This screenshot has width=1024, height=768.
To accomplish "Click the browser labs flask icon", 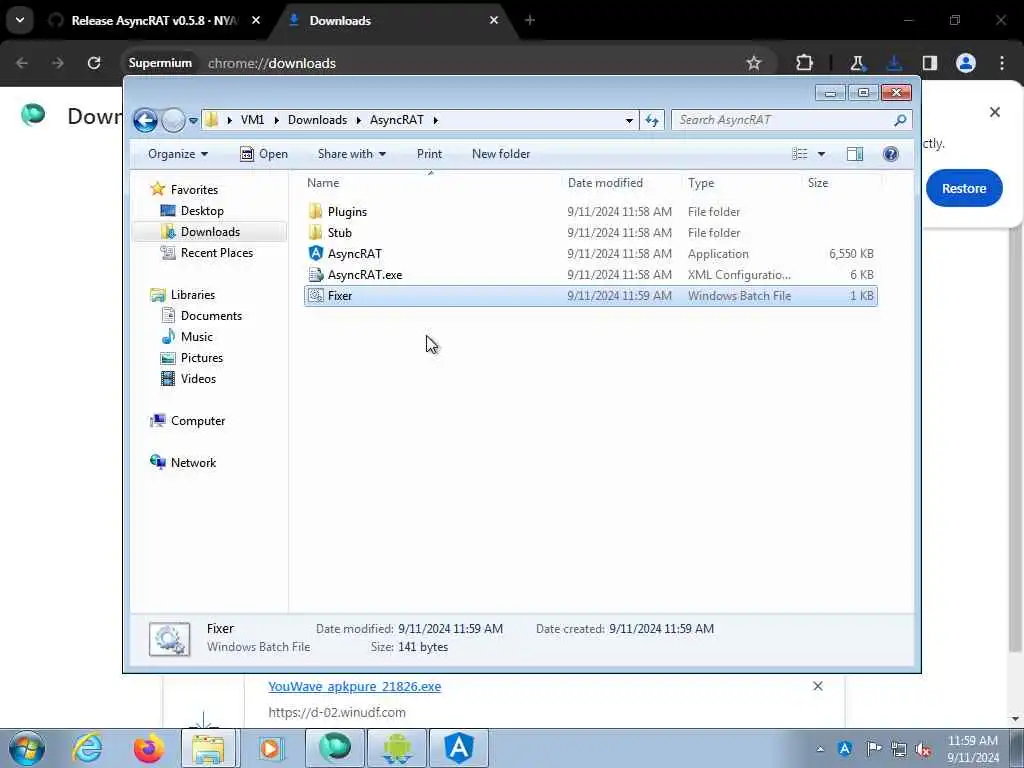I will [x=857, y=63].
